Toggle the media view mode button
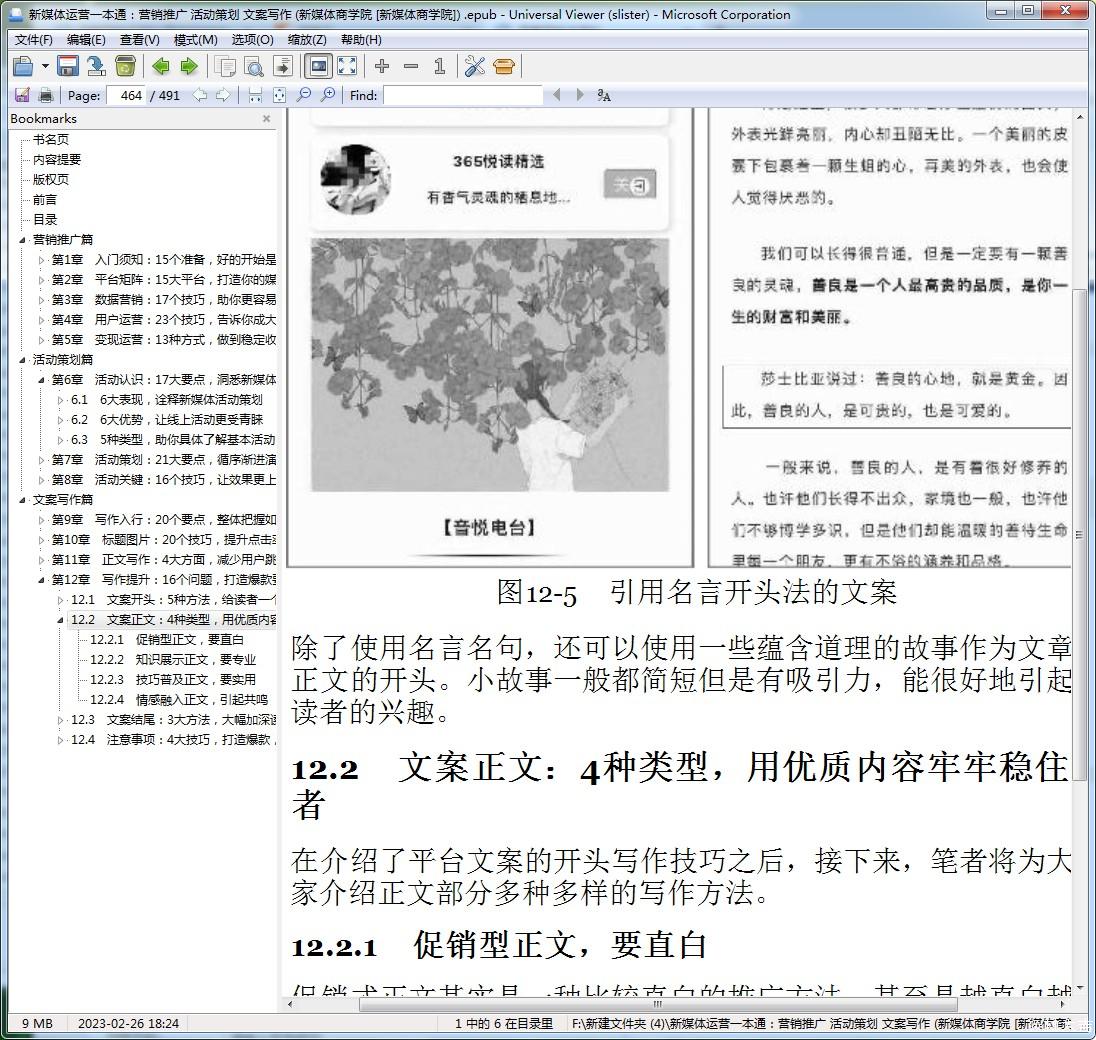This screenshot has height=1040, width=1096. pyautogui.click(x=318, y=66)
